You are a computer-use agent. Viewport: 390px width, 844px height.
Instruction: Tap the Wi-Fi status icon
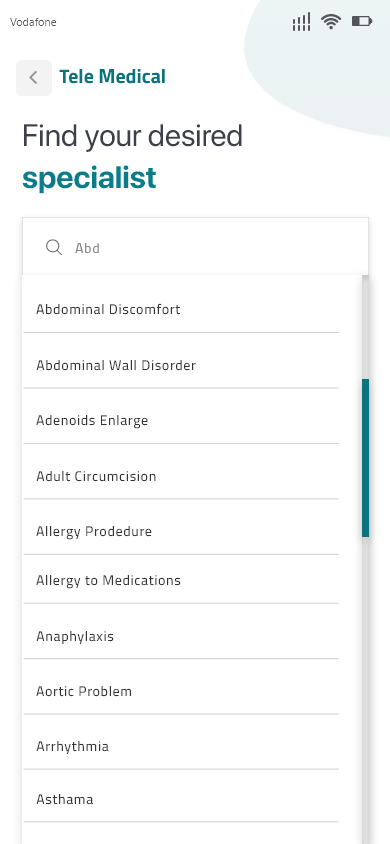pyautogui.click(x=331, y=22)
